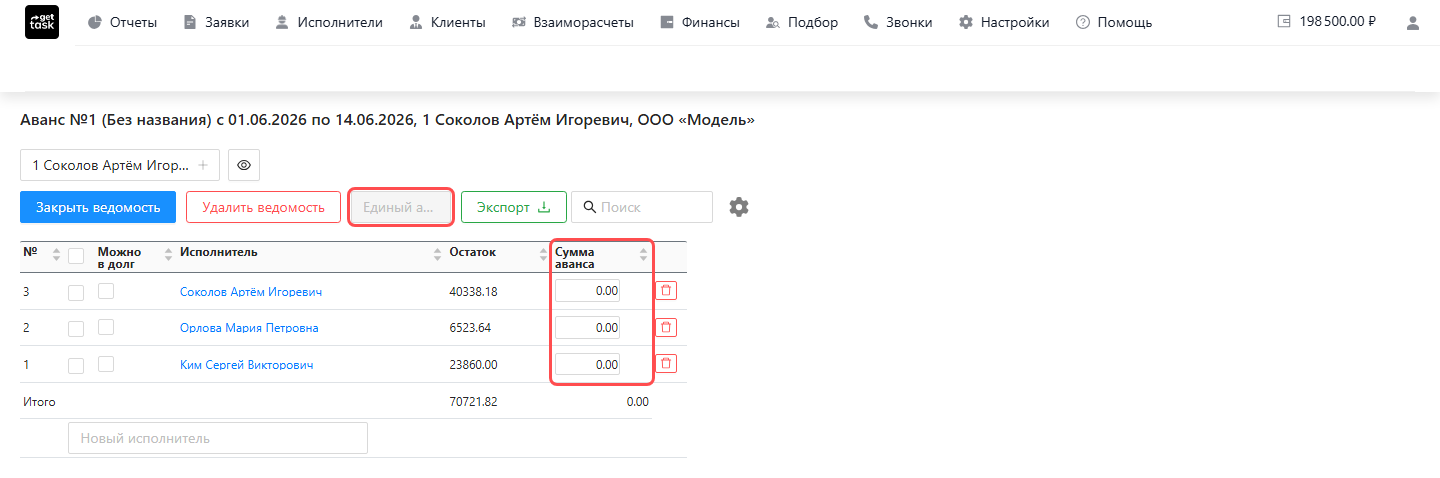Open the Отчеты menu
This screenshot has width=1440, height=478.
122,22
